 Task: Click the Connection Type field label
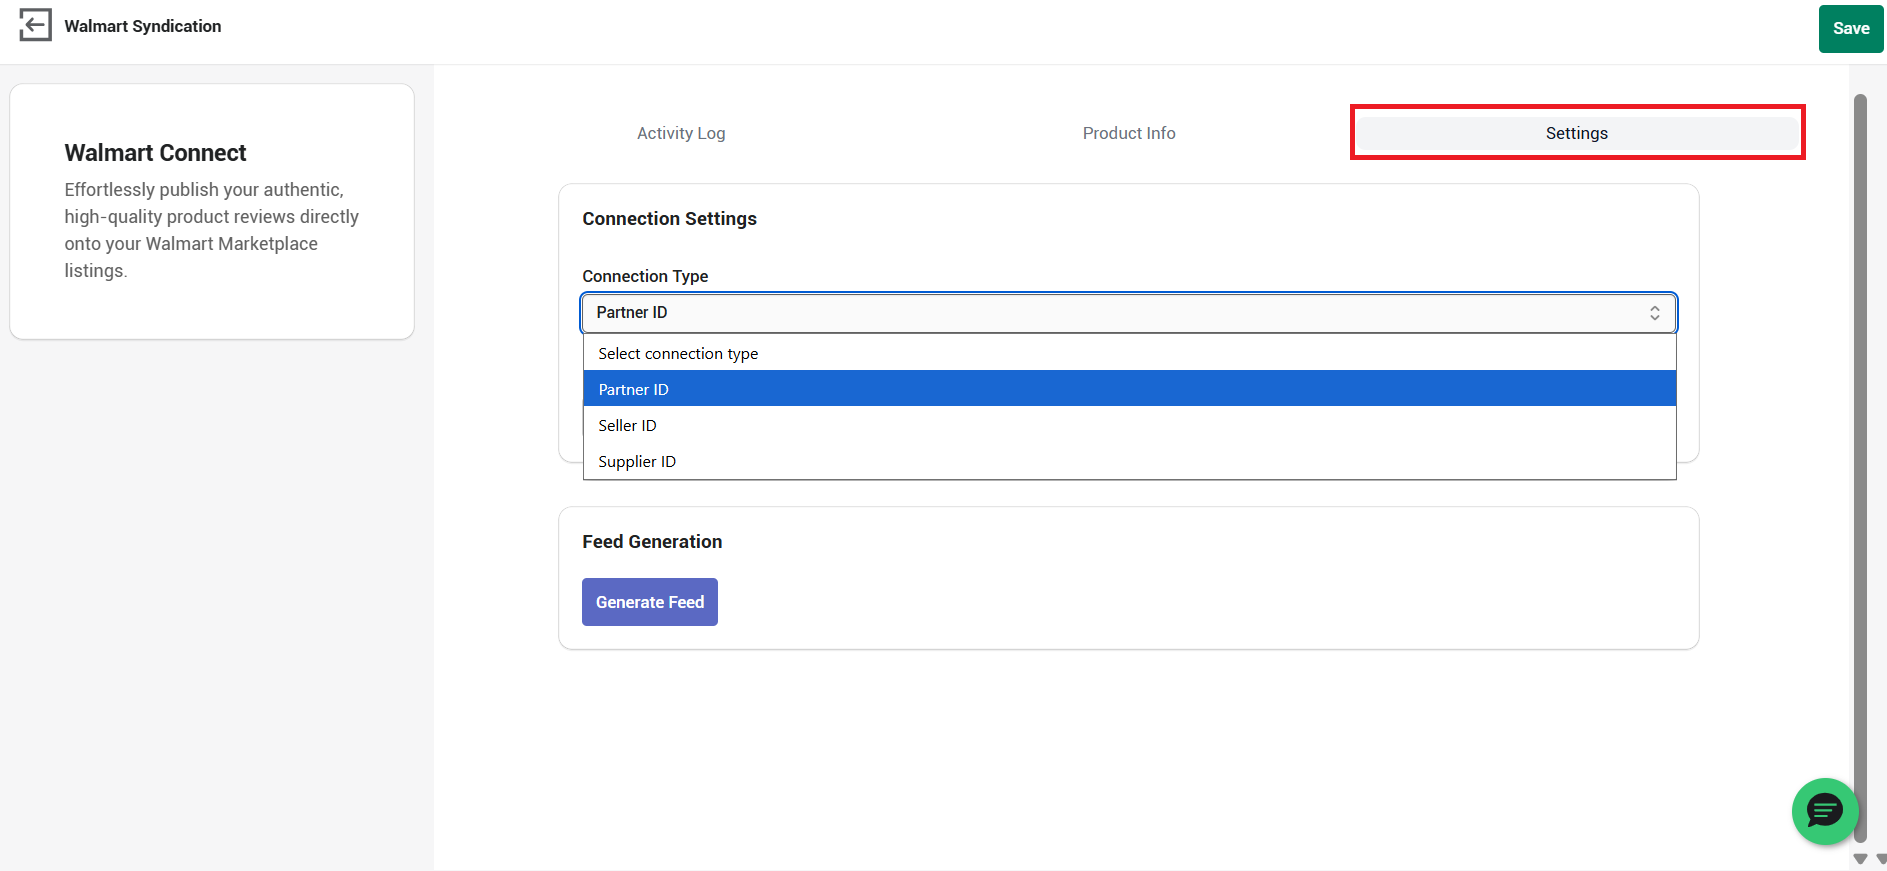tap(645, 276)
